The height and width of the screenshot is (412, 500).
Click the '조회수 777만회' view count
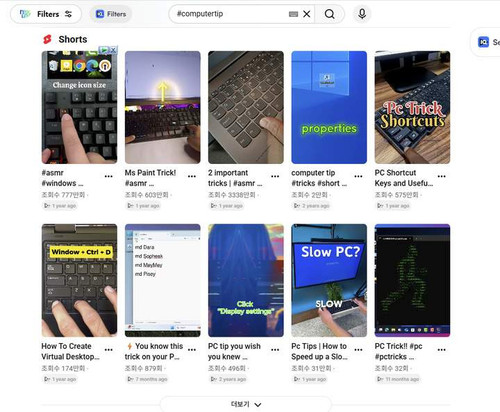pos(63,195)
